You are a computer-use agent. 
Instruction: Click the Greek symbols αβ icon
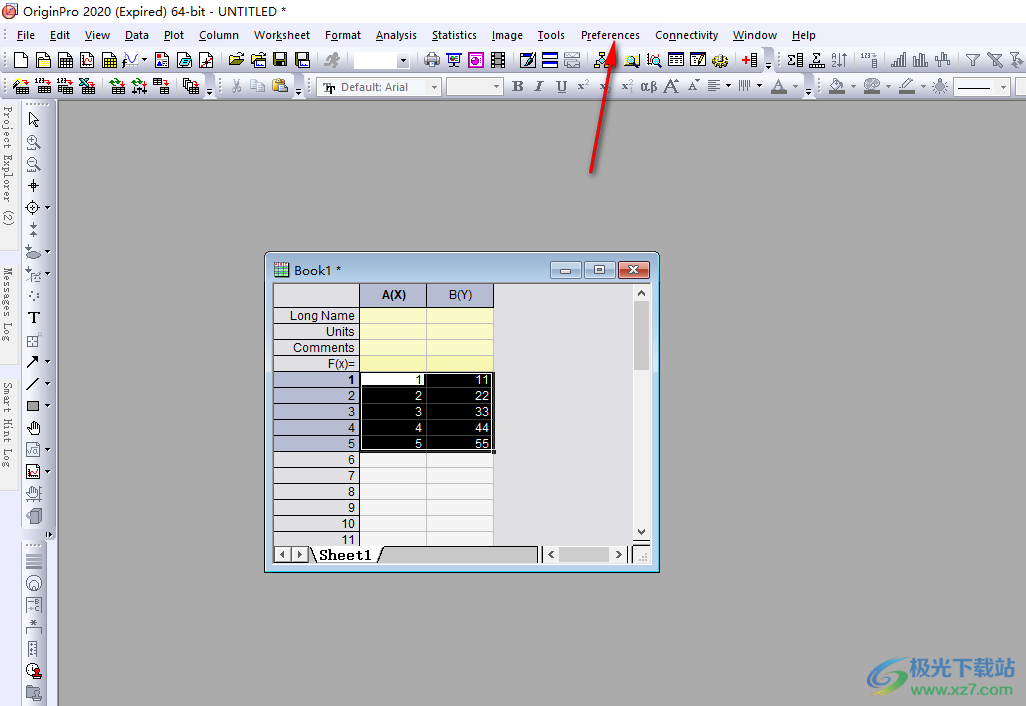pyautogui.click(x=648, y=86)
